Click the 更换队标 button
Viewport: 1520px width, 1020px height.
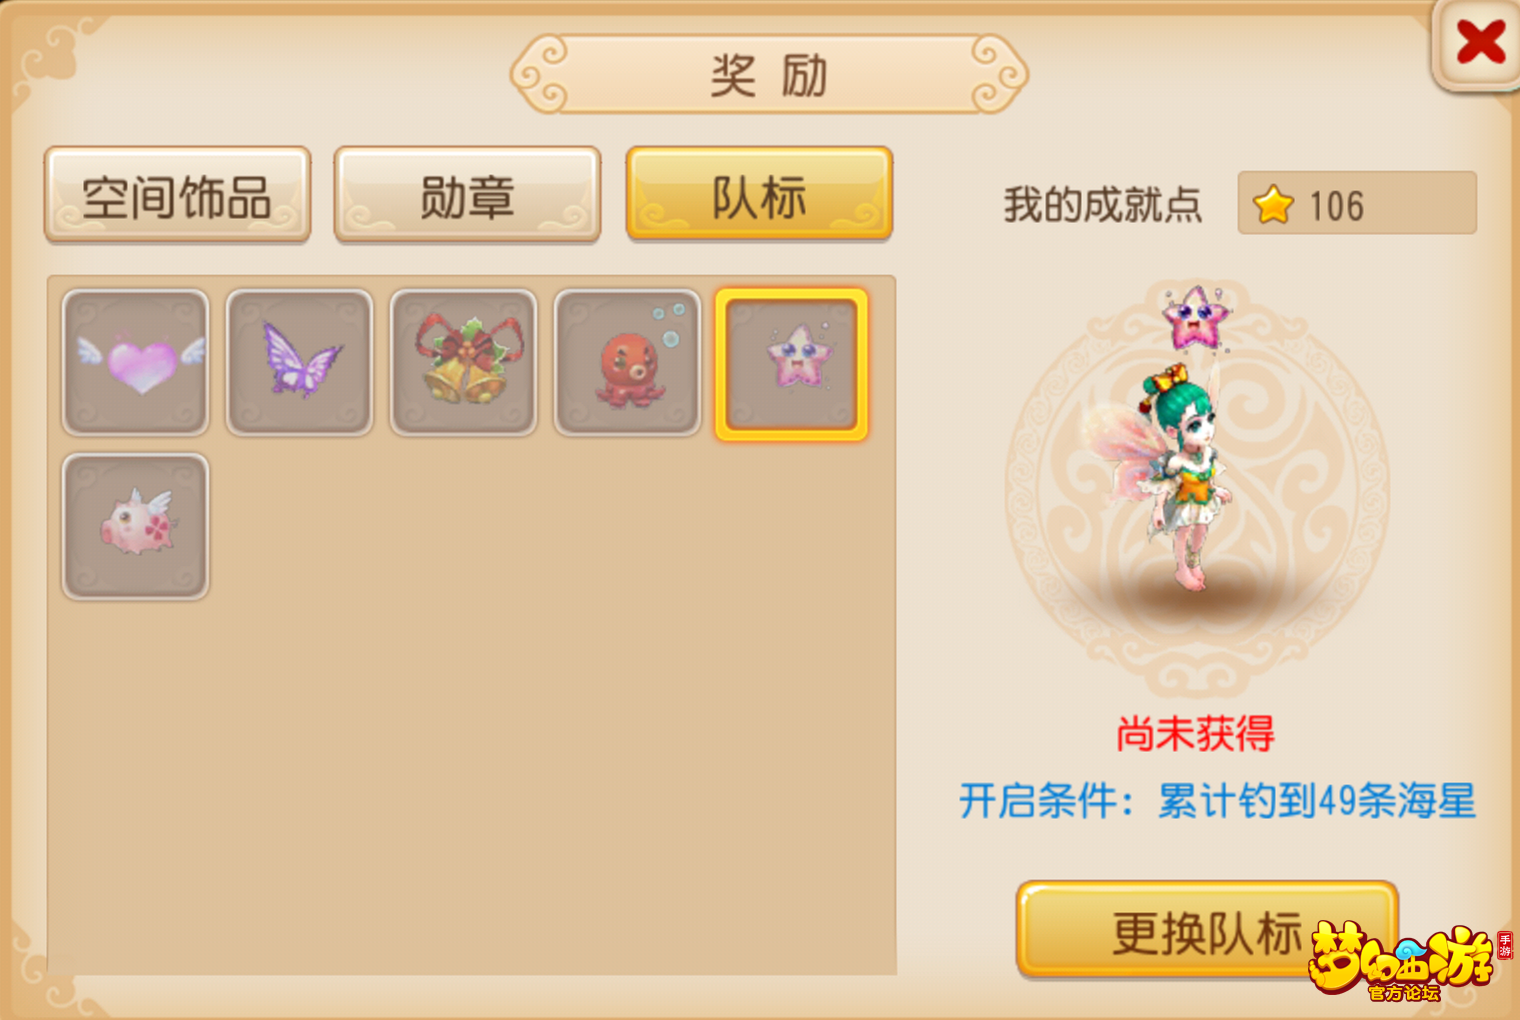click(1207, 929)
